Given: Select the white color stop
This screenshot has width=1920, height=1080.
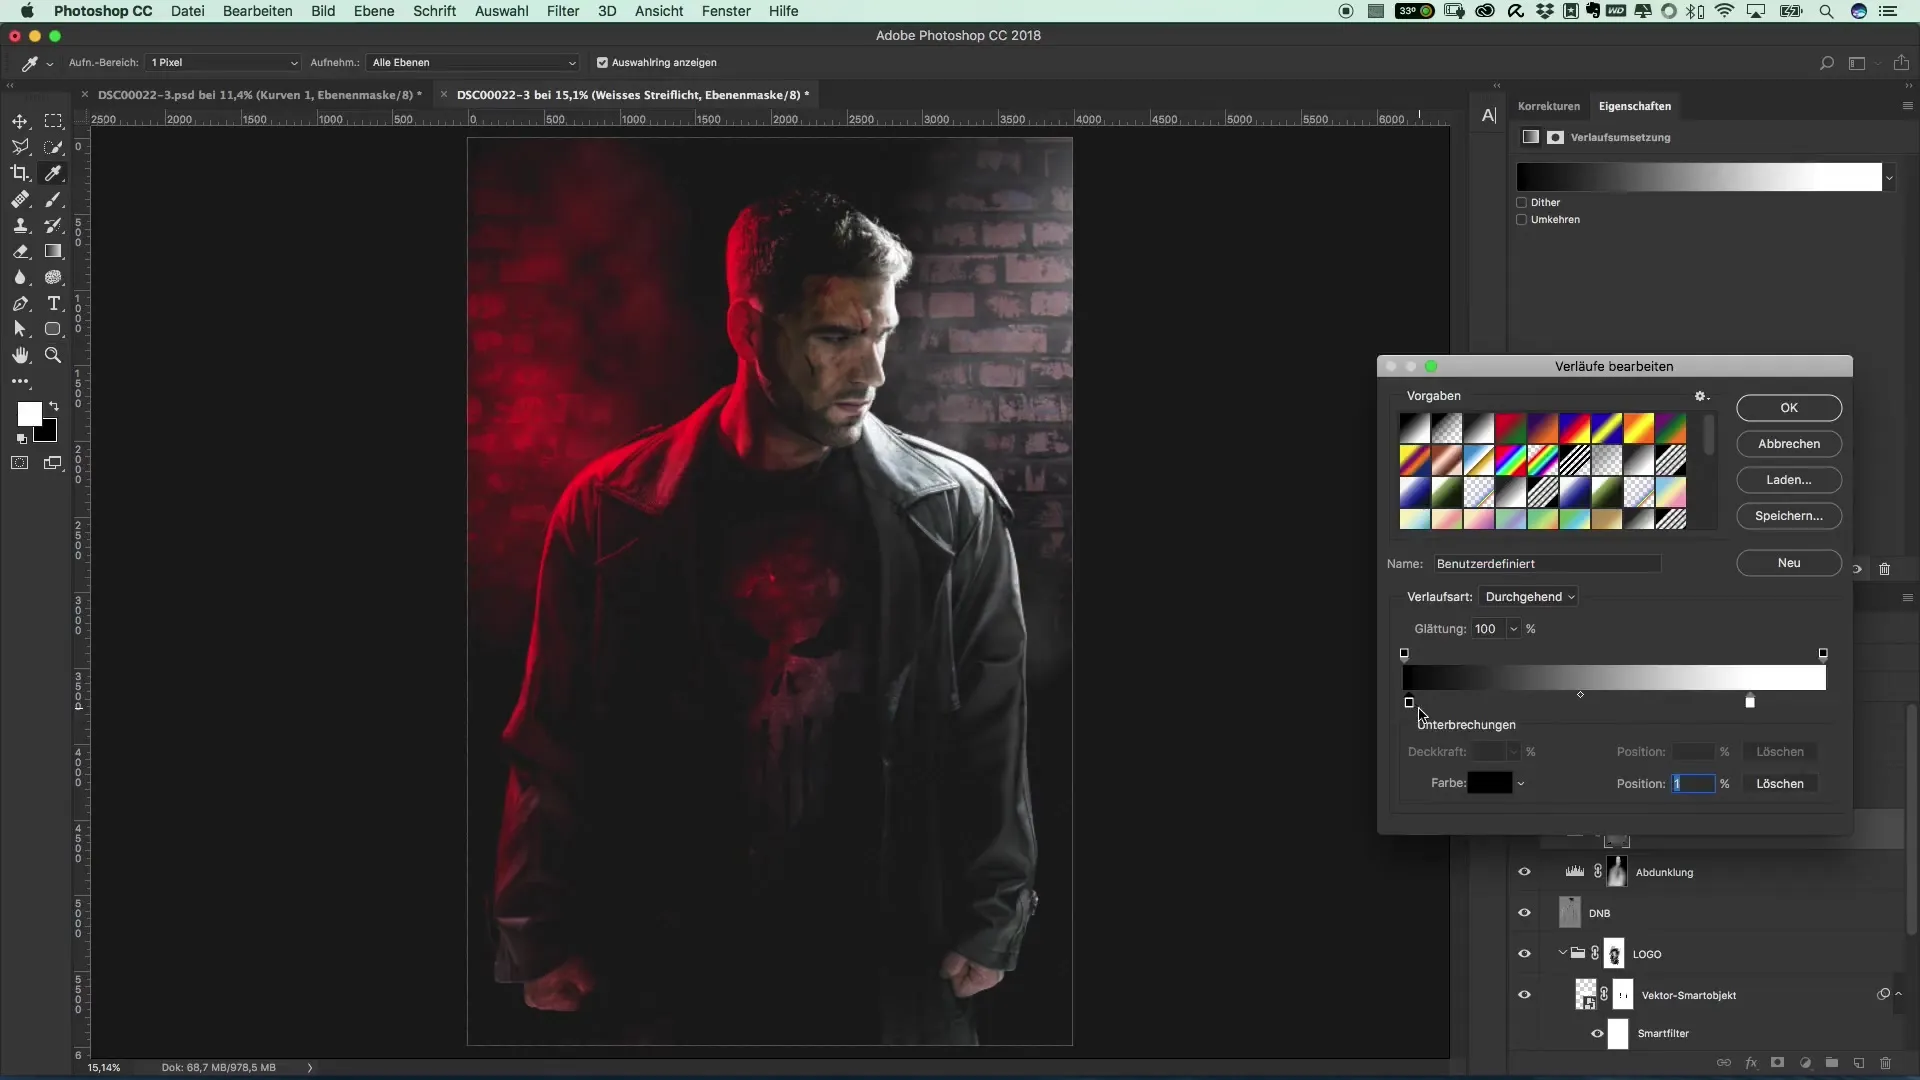Looking at the screenshot, I should coord(1750,701).
